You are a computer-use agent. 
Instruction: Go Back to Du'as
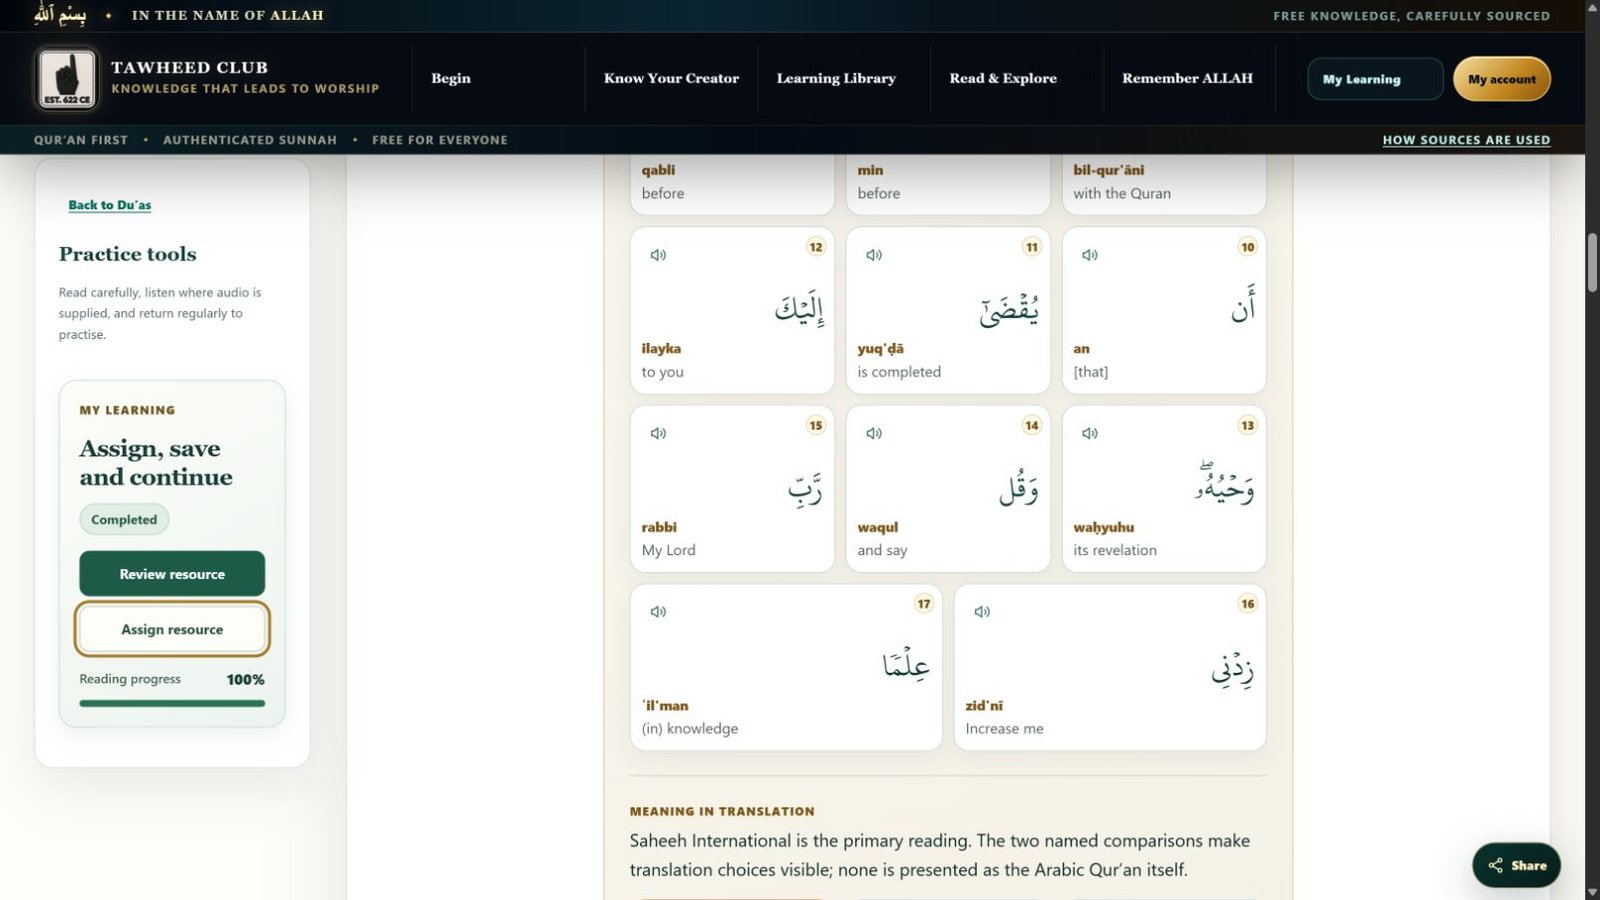click(110, 205)
